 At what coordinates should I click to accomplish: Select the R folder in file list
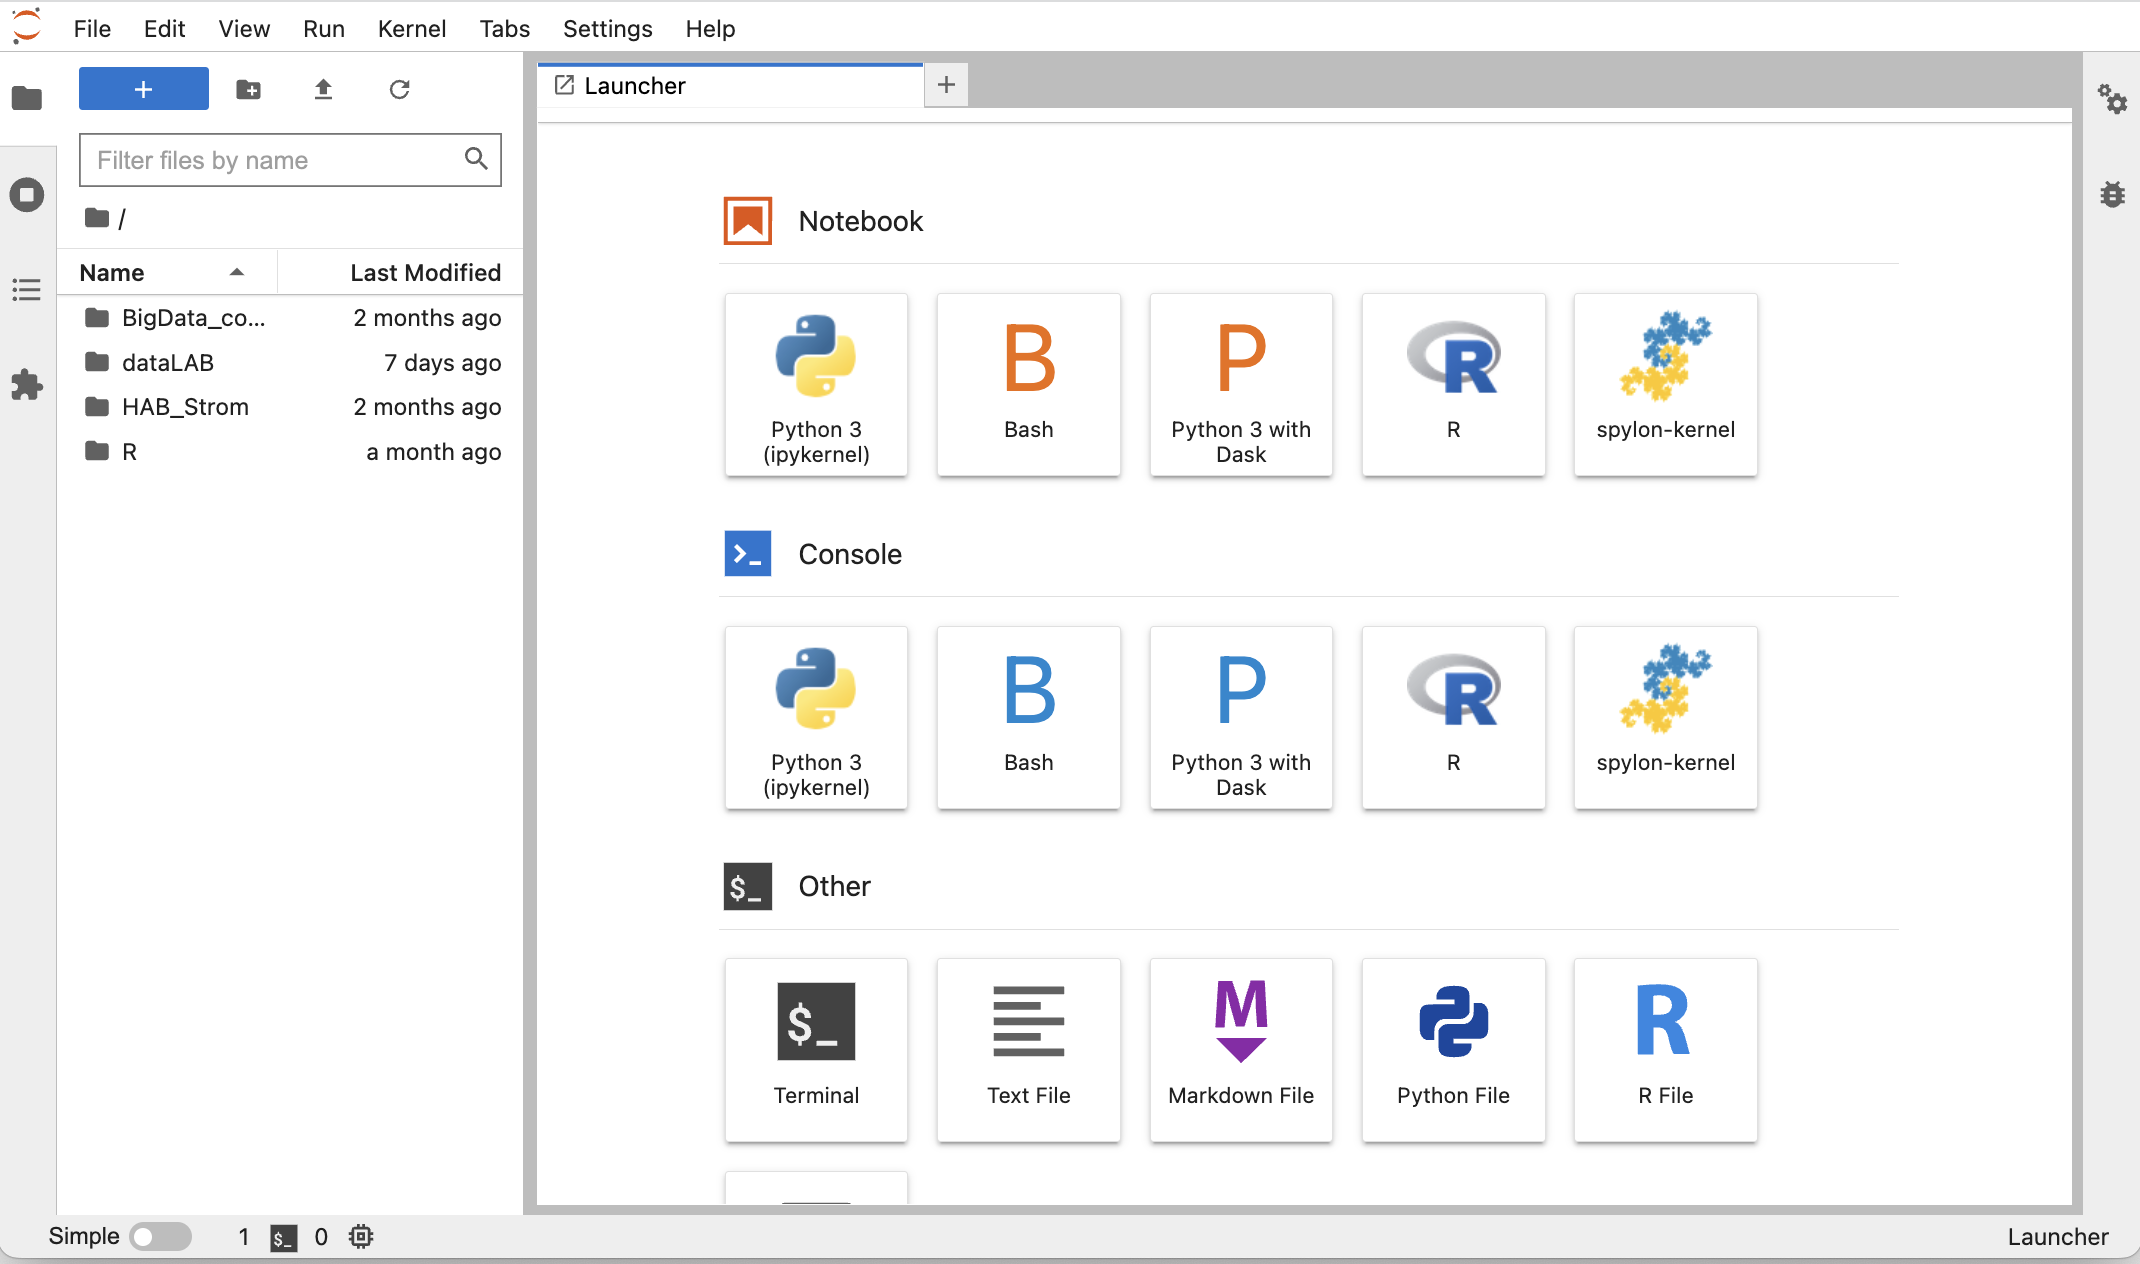[290, 452]
